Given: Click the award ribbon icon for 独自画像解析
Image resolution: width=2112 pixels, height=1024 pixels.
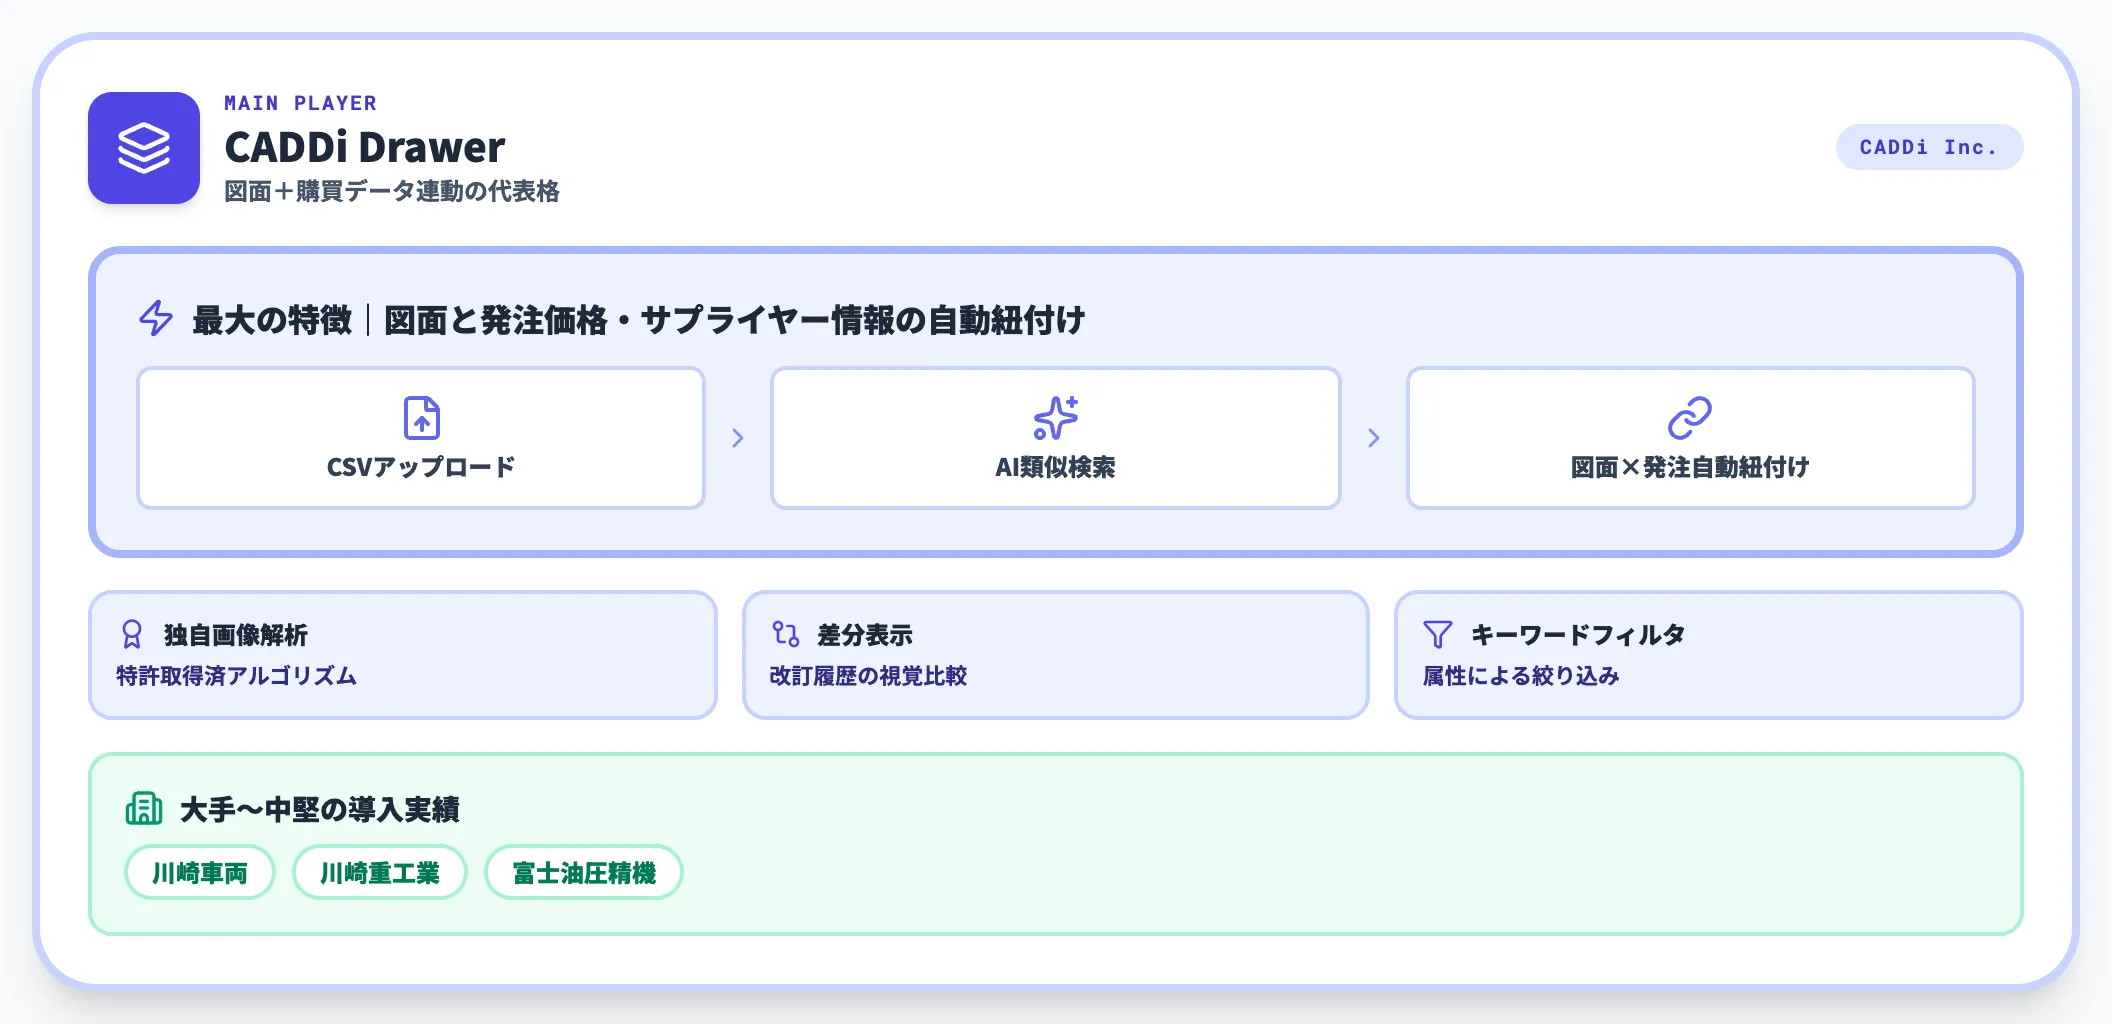Looking at the screenshot, I should coord(132,635).
